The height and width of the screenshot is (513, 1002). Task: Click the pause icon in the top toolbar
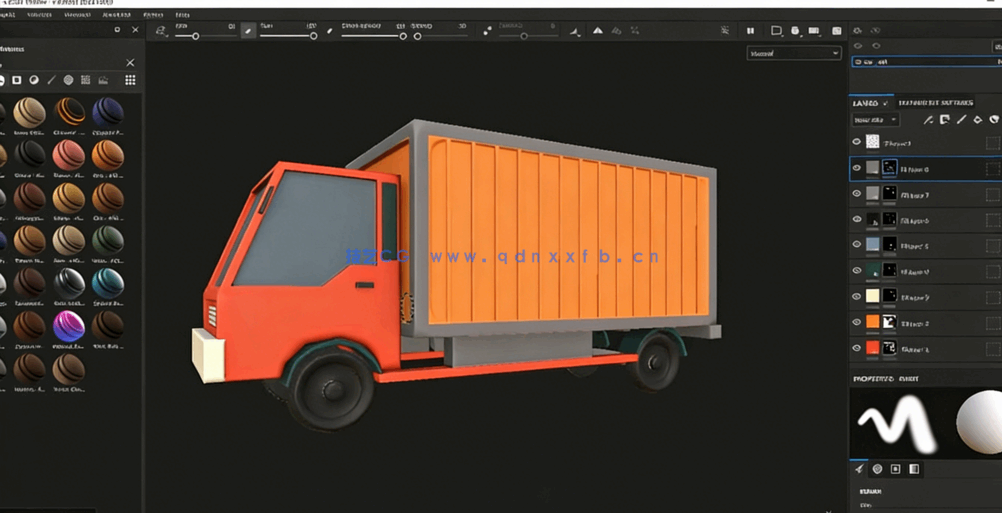(750, 31)
